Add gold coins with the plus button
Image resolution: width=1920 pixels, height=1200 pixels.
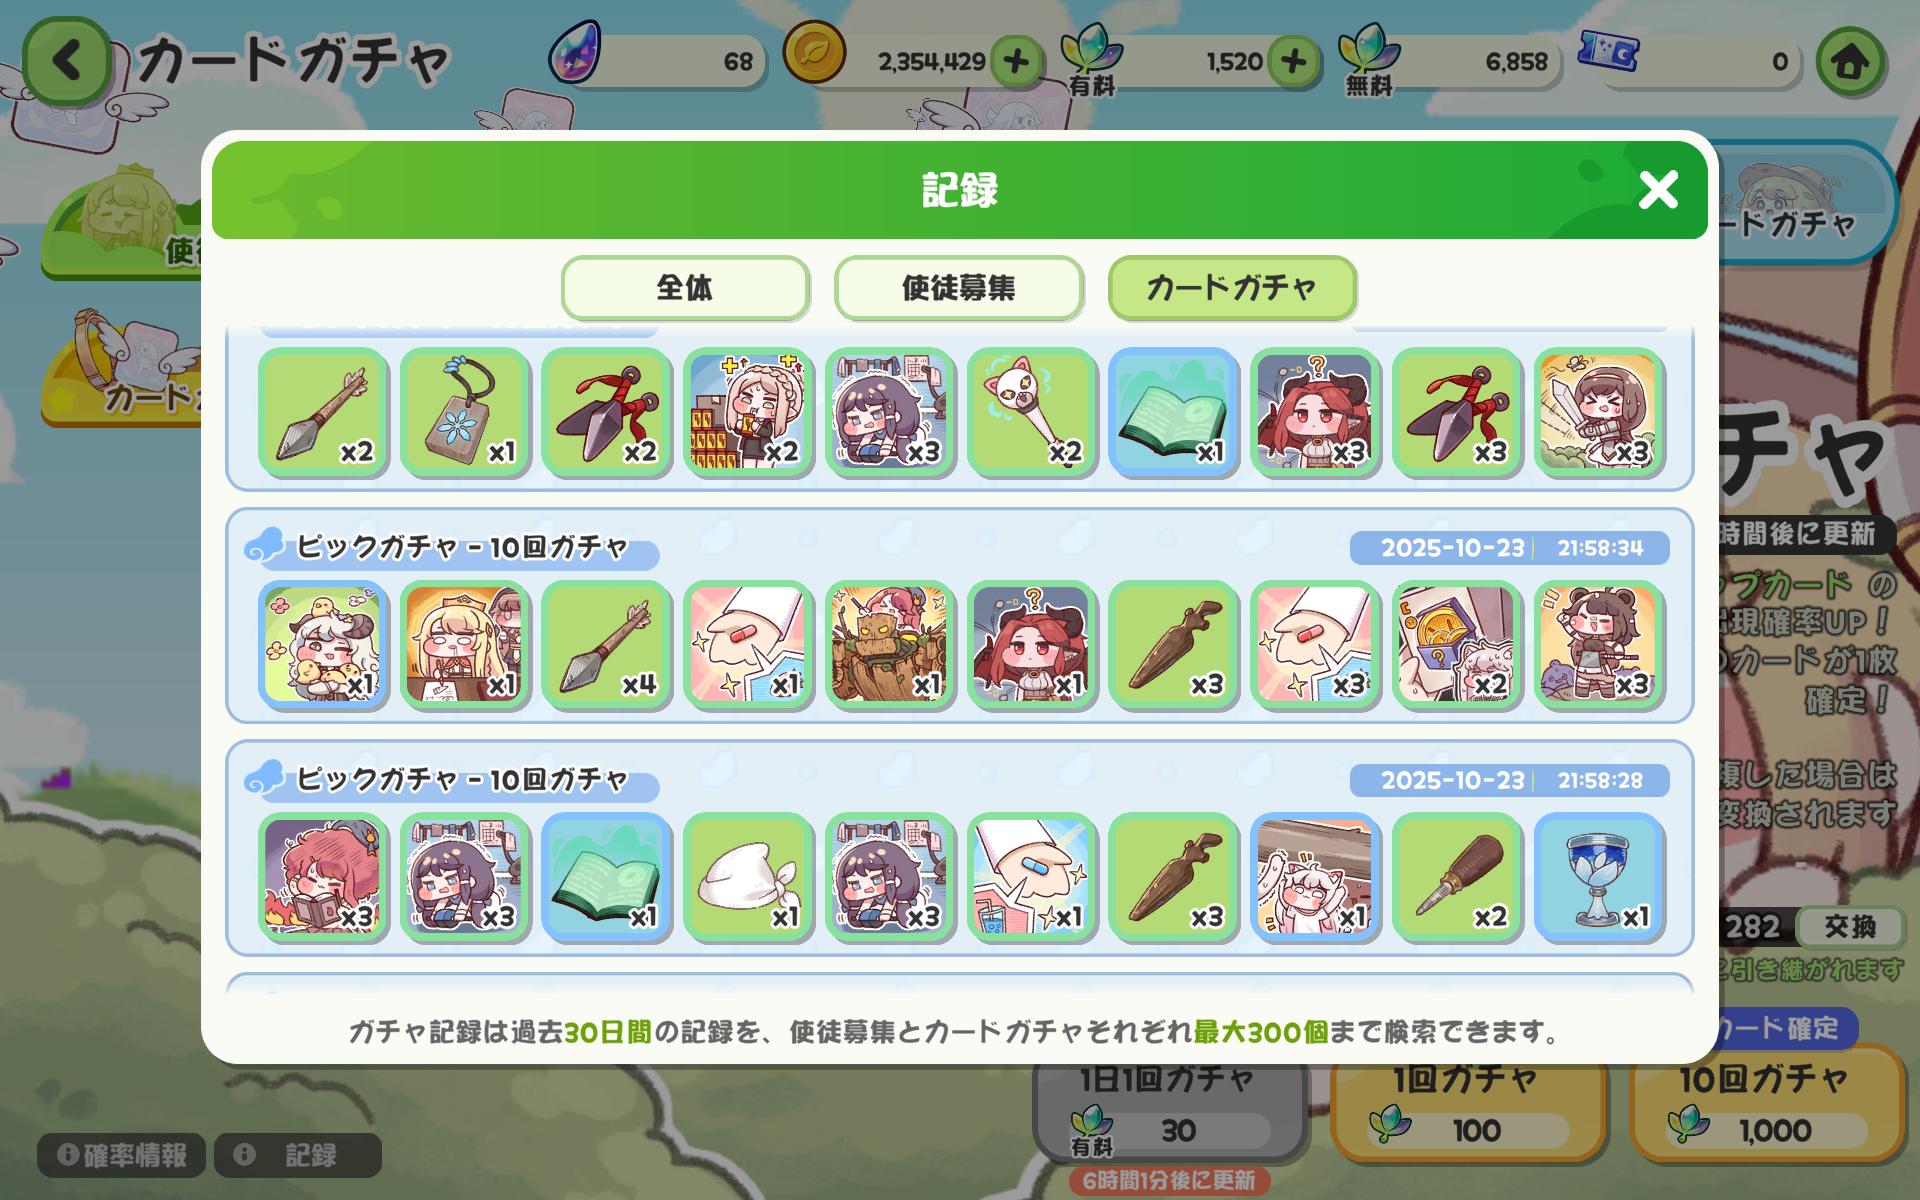pyautogui.click(x=1016, y=61)
